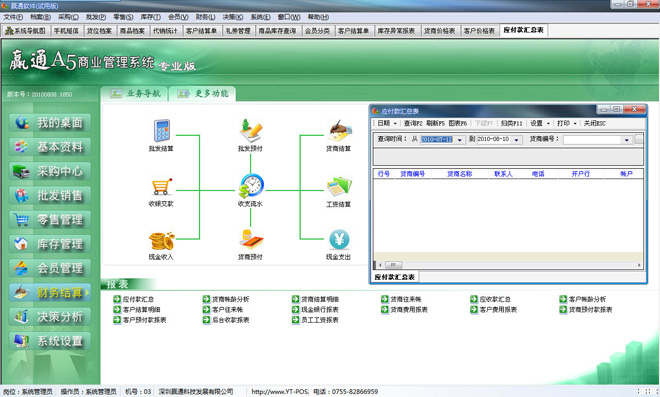Open the 文件(F) menu
Image resolution: width=660 pixels, height=397 pixels.
[x=13, y=17]
